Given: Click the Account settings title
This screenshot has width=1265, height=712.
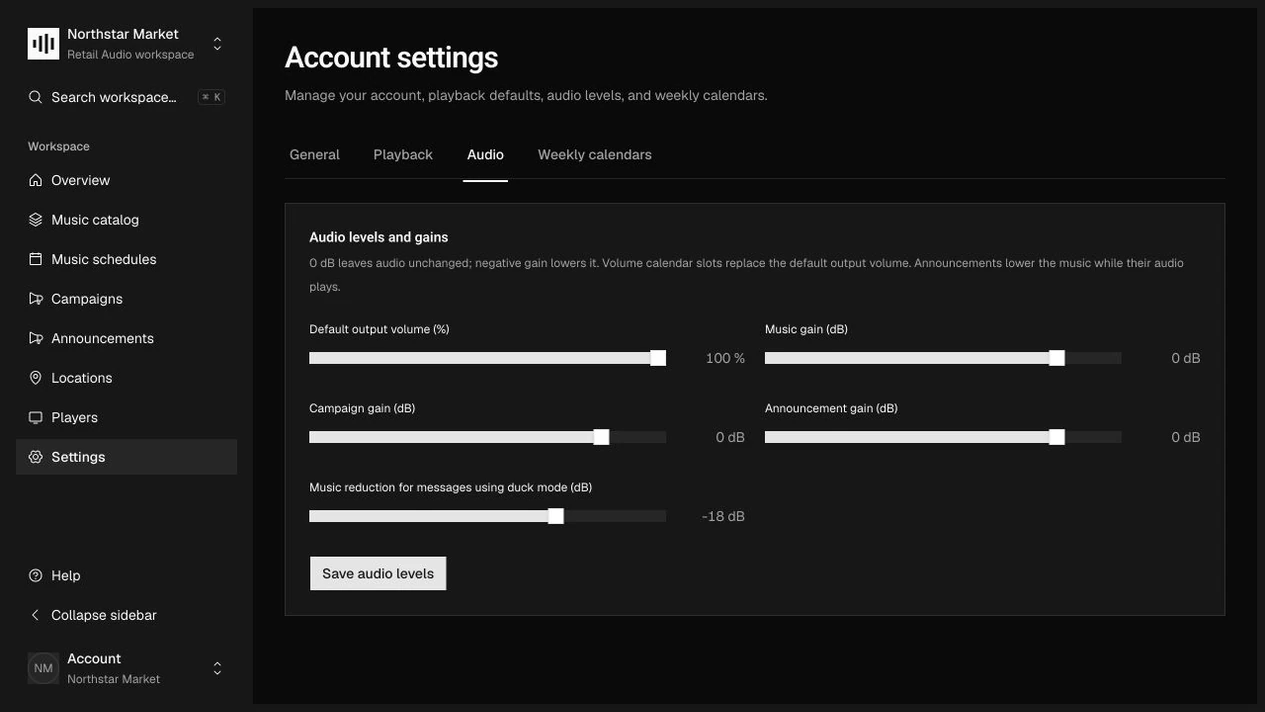Looking at the screenshot, I should coord(391,57).
